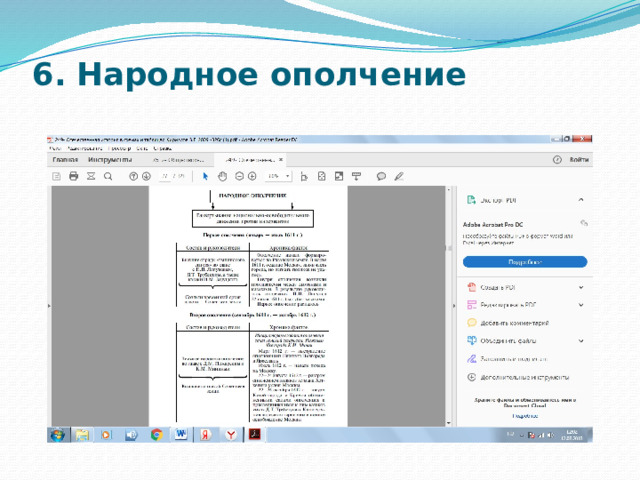The width and height of the screenshot is (640, 480).
Task: Click the Редактировать PDF tool icon
Action: point(471,305)
